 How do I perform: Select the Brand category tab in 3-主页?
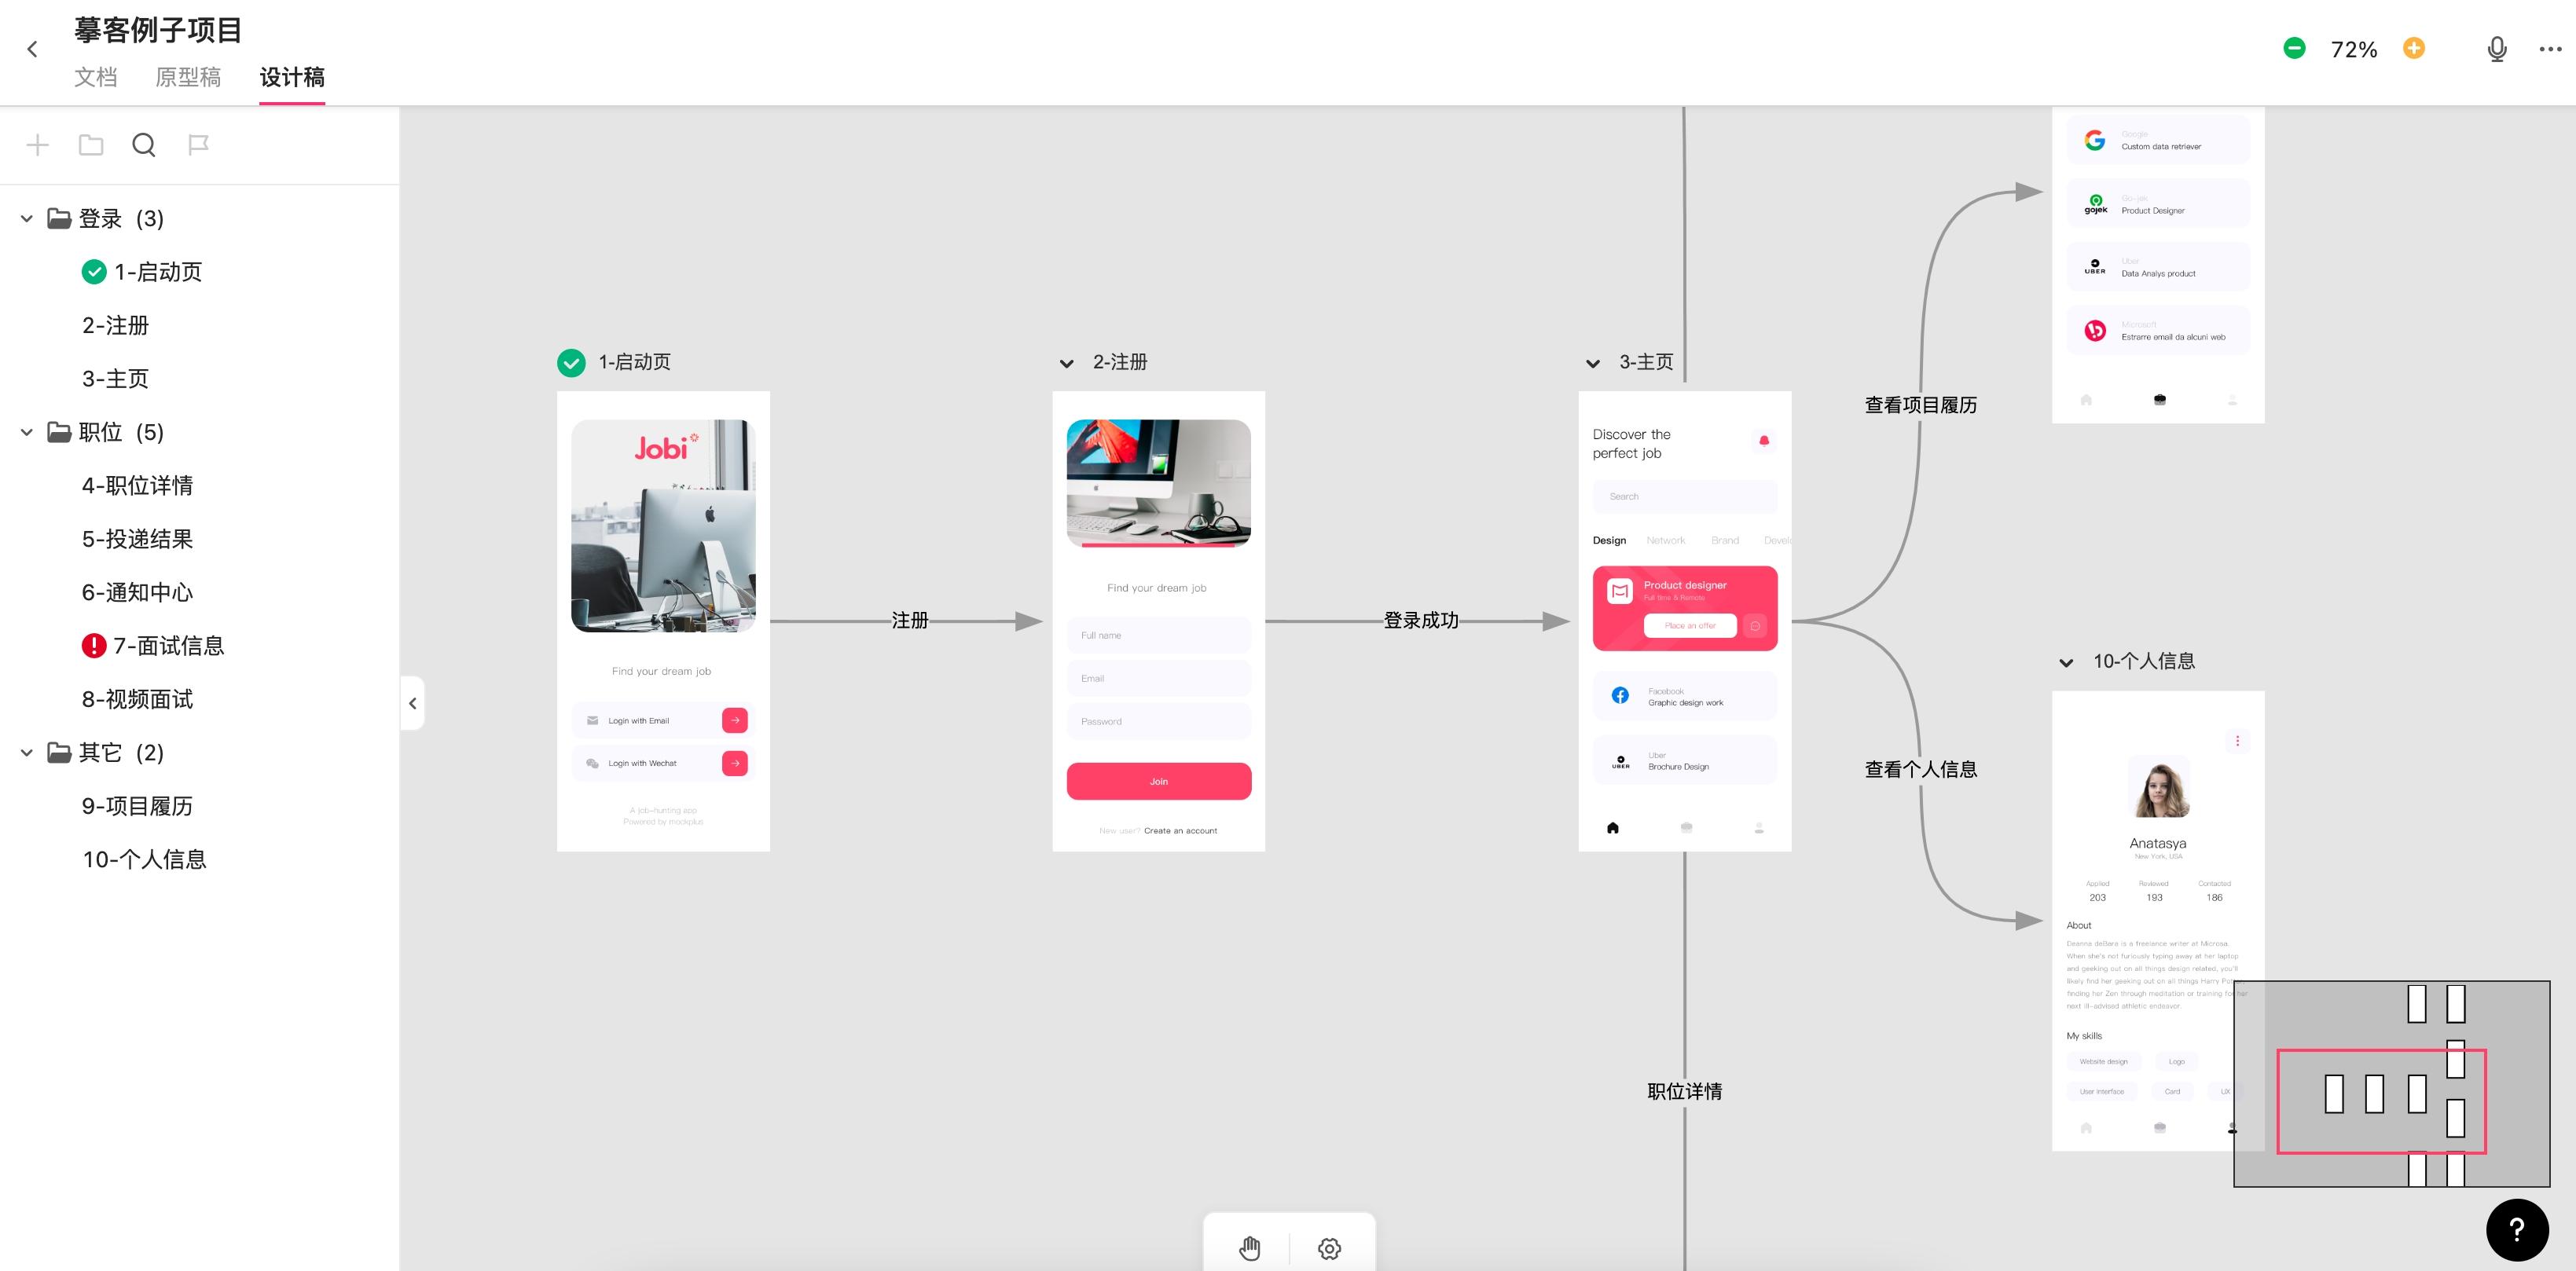click(1724, 540)
